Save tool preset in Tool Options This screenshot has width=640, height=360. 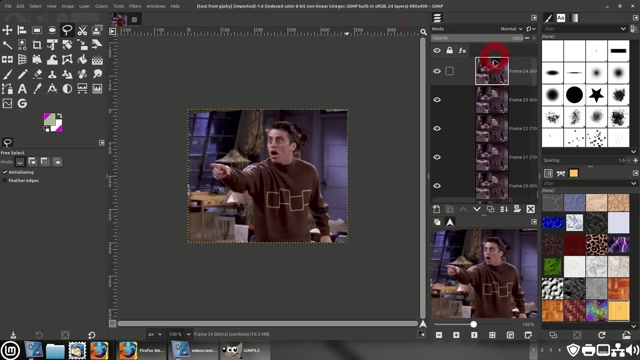pos(13,335)
